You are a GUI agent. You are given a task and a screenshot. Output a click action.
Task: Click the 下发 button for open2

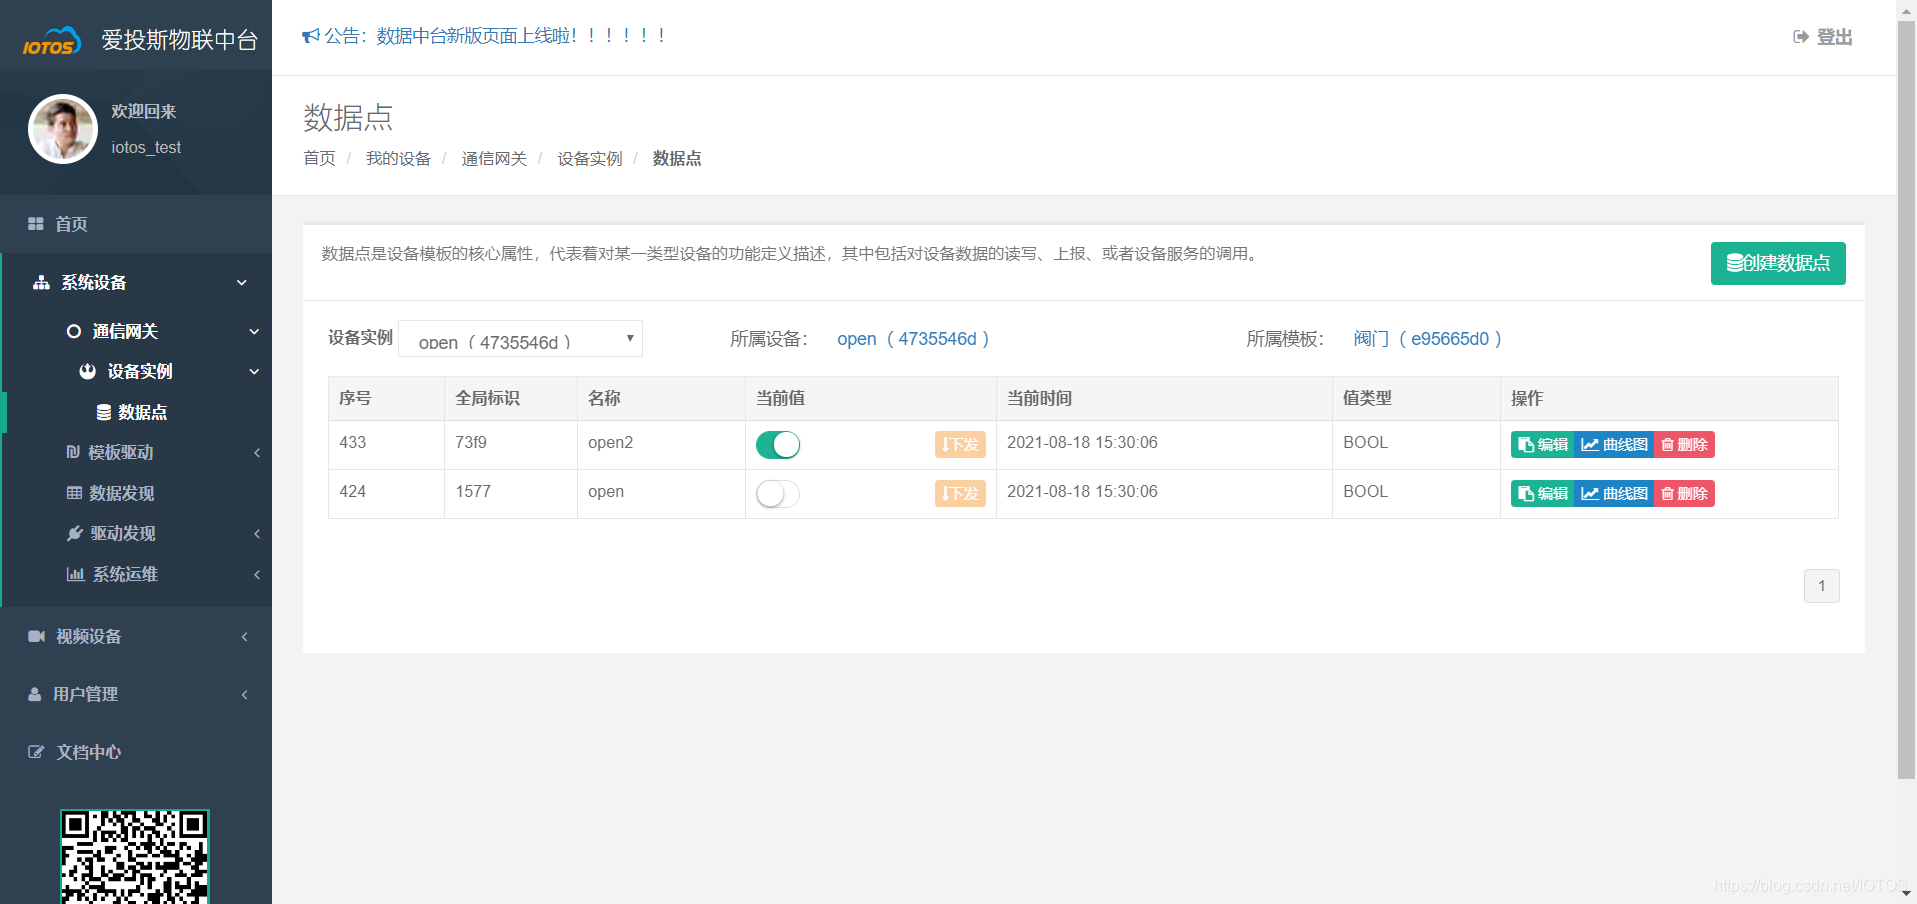click(959, 444)
